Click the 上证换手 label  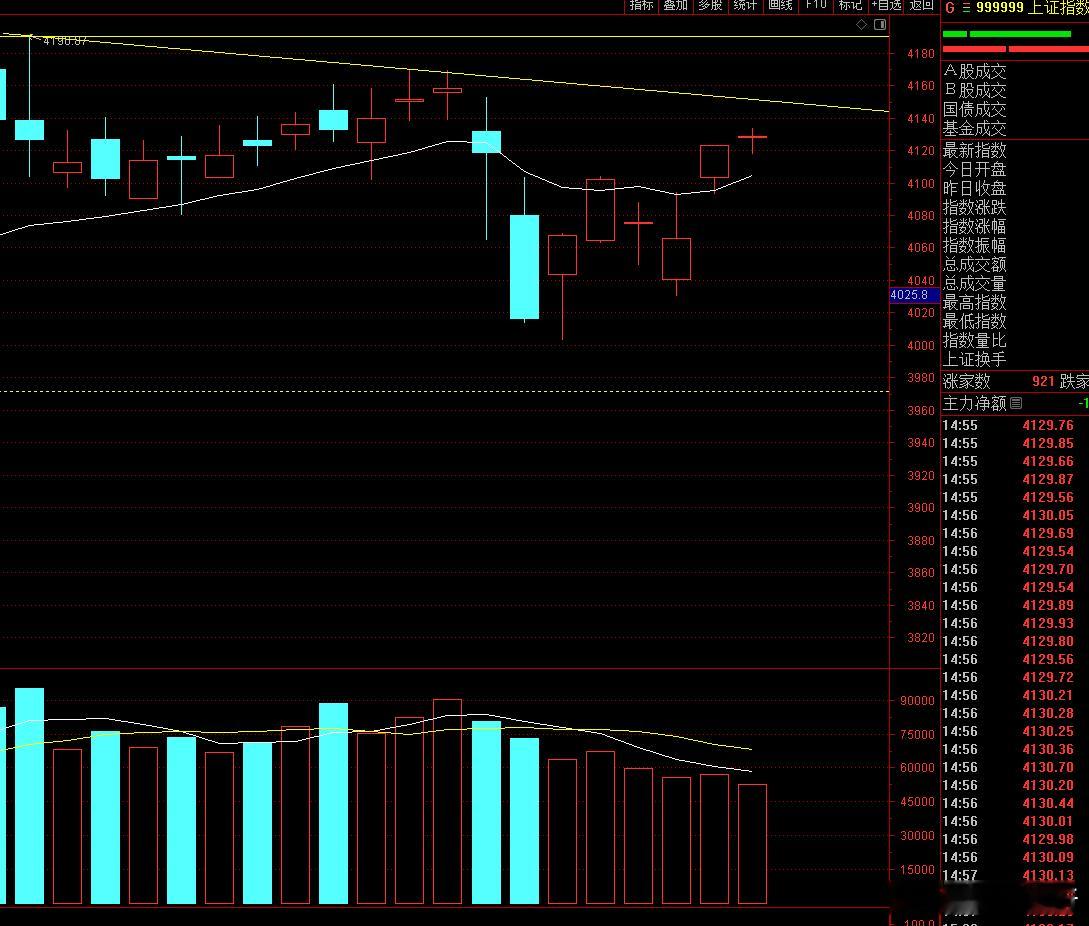click(x=974, y=359)
